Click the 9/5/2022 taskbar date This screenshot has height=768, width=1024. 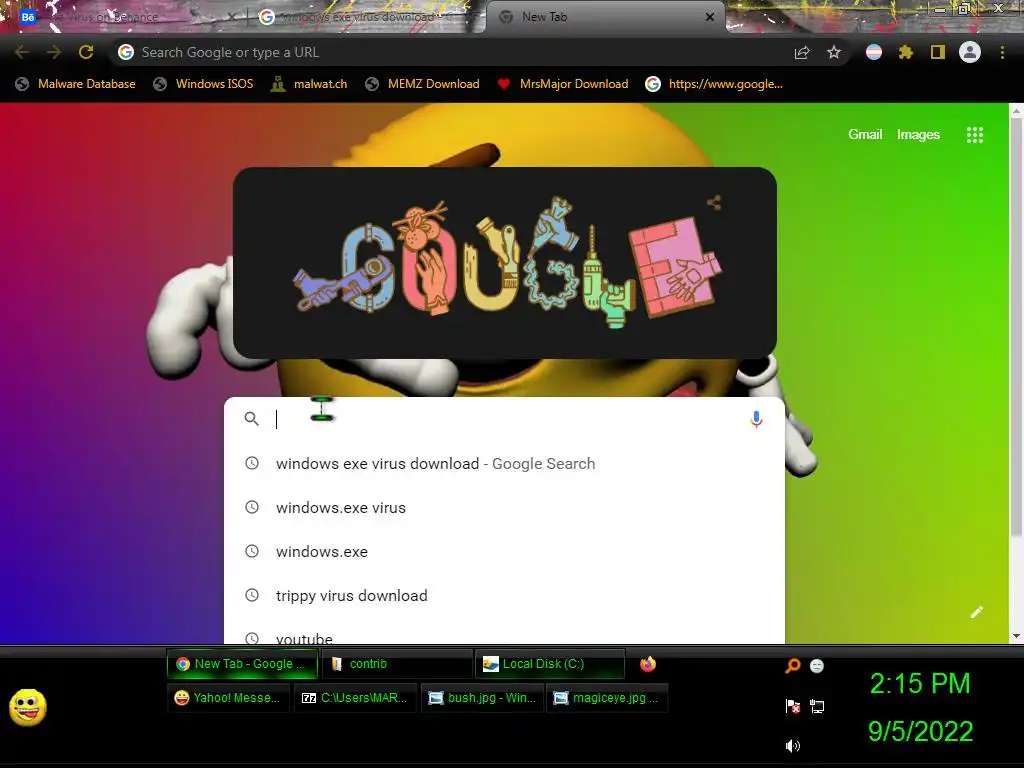pyautogui.click(x=920, y=731)
